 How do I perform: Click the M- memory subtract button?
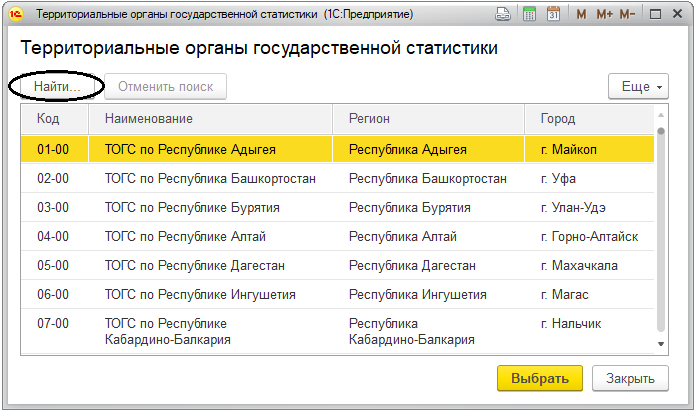627,15
